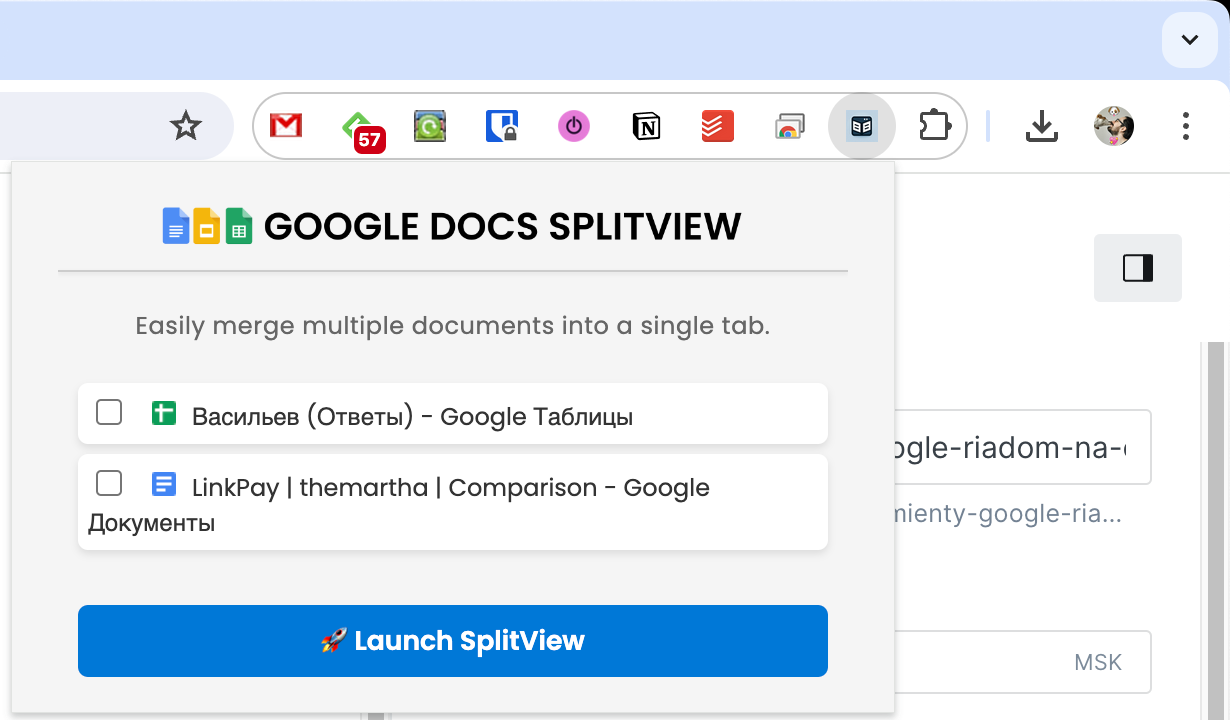Open the Chrome profile avatar
The image size is (1230, 720).
[x=1114, y=126]
